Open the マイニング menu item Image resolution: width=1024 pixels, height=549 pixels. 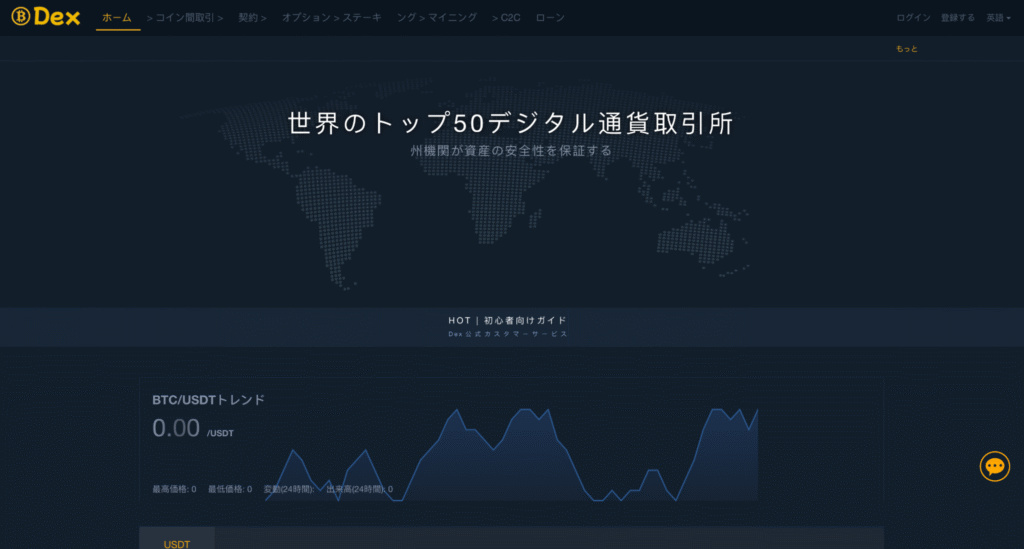(x=453, y=18)
